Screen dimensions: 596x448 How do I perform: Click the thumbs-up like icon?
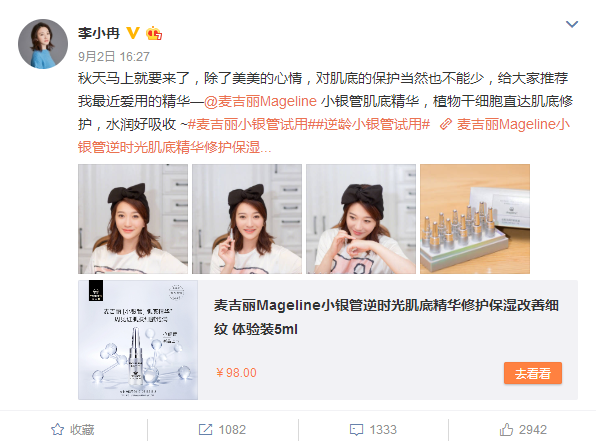point(506,430)
